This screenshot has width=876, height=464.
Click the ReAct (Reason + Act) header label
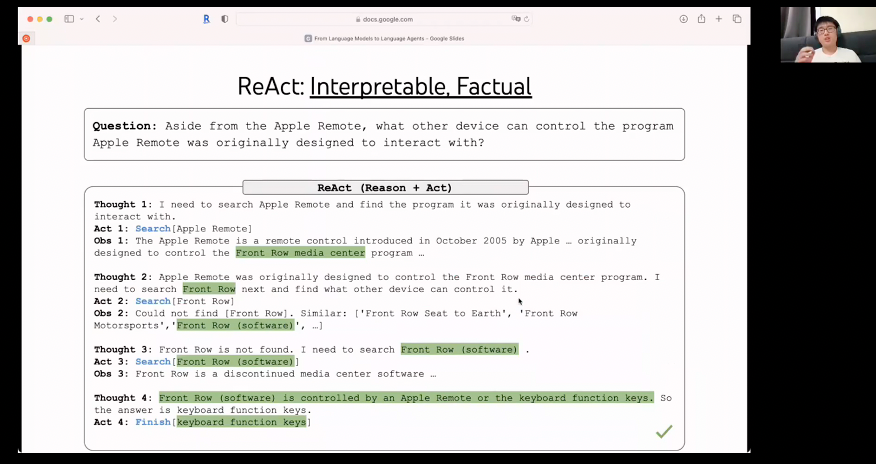[385, 188]
